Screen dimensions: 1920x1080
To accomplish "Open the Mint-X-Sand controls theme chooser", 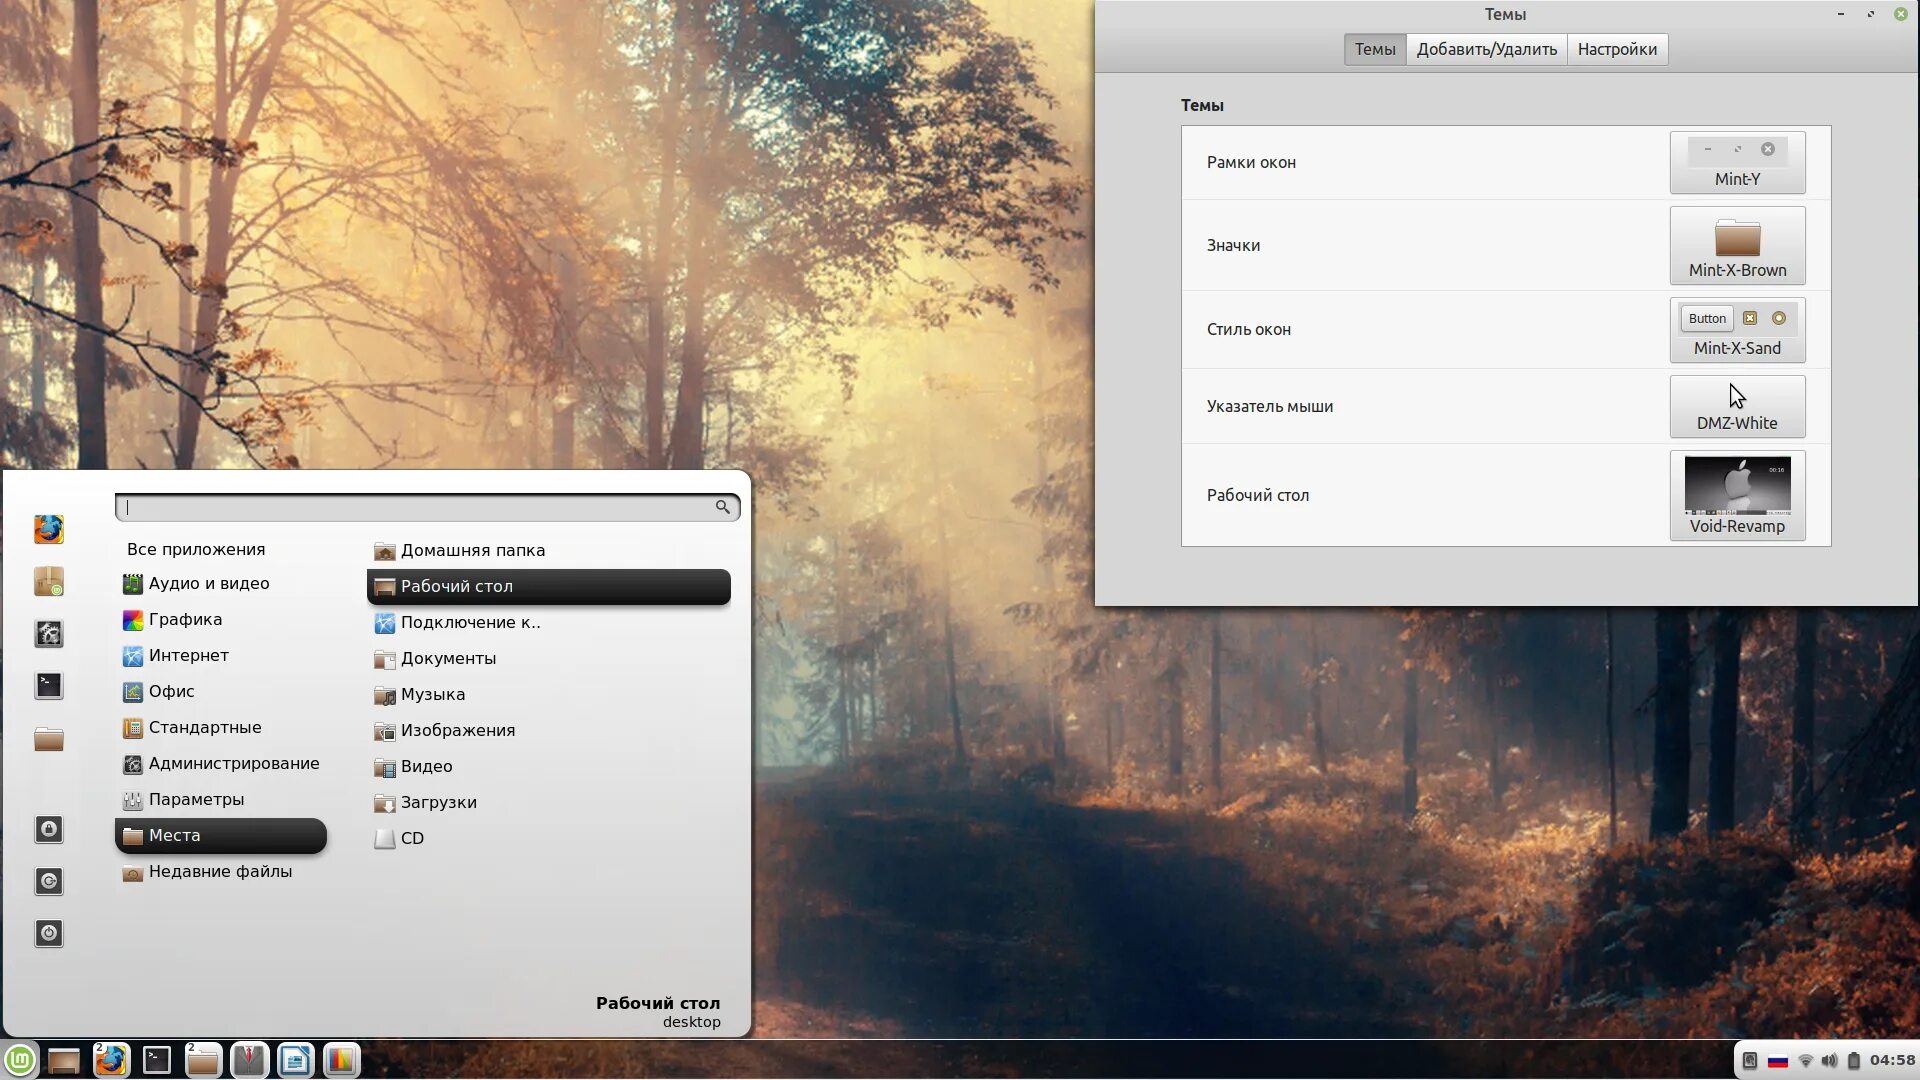I will [x=1737, y=330].
